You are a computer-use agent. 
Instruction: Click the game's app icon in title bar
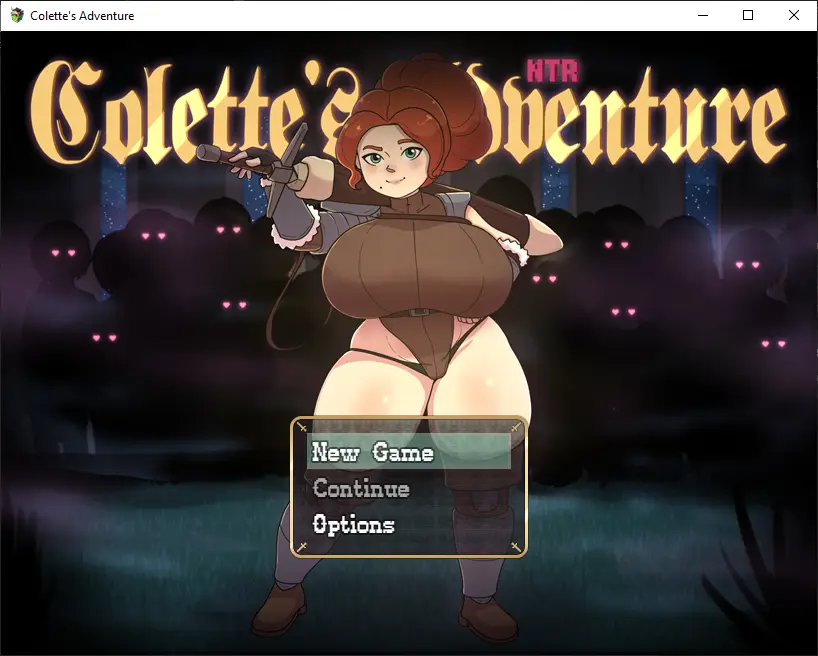[17, 15]
